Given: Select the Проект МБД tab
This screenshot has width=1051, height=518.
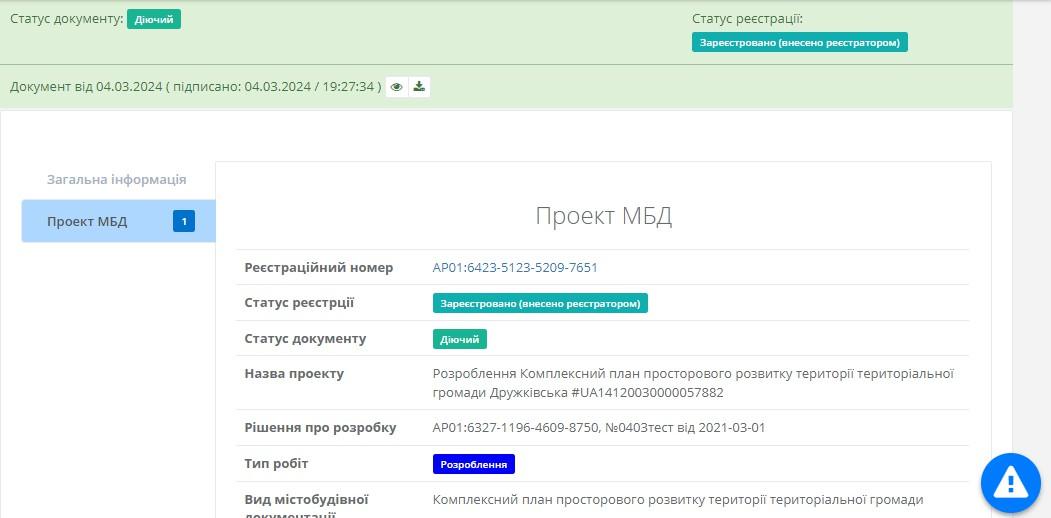Looking at the screenshot, I should pyautogui.click(x=88, y=222).
